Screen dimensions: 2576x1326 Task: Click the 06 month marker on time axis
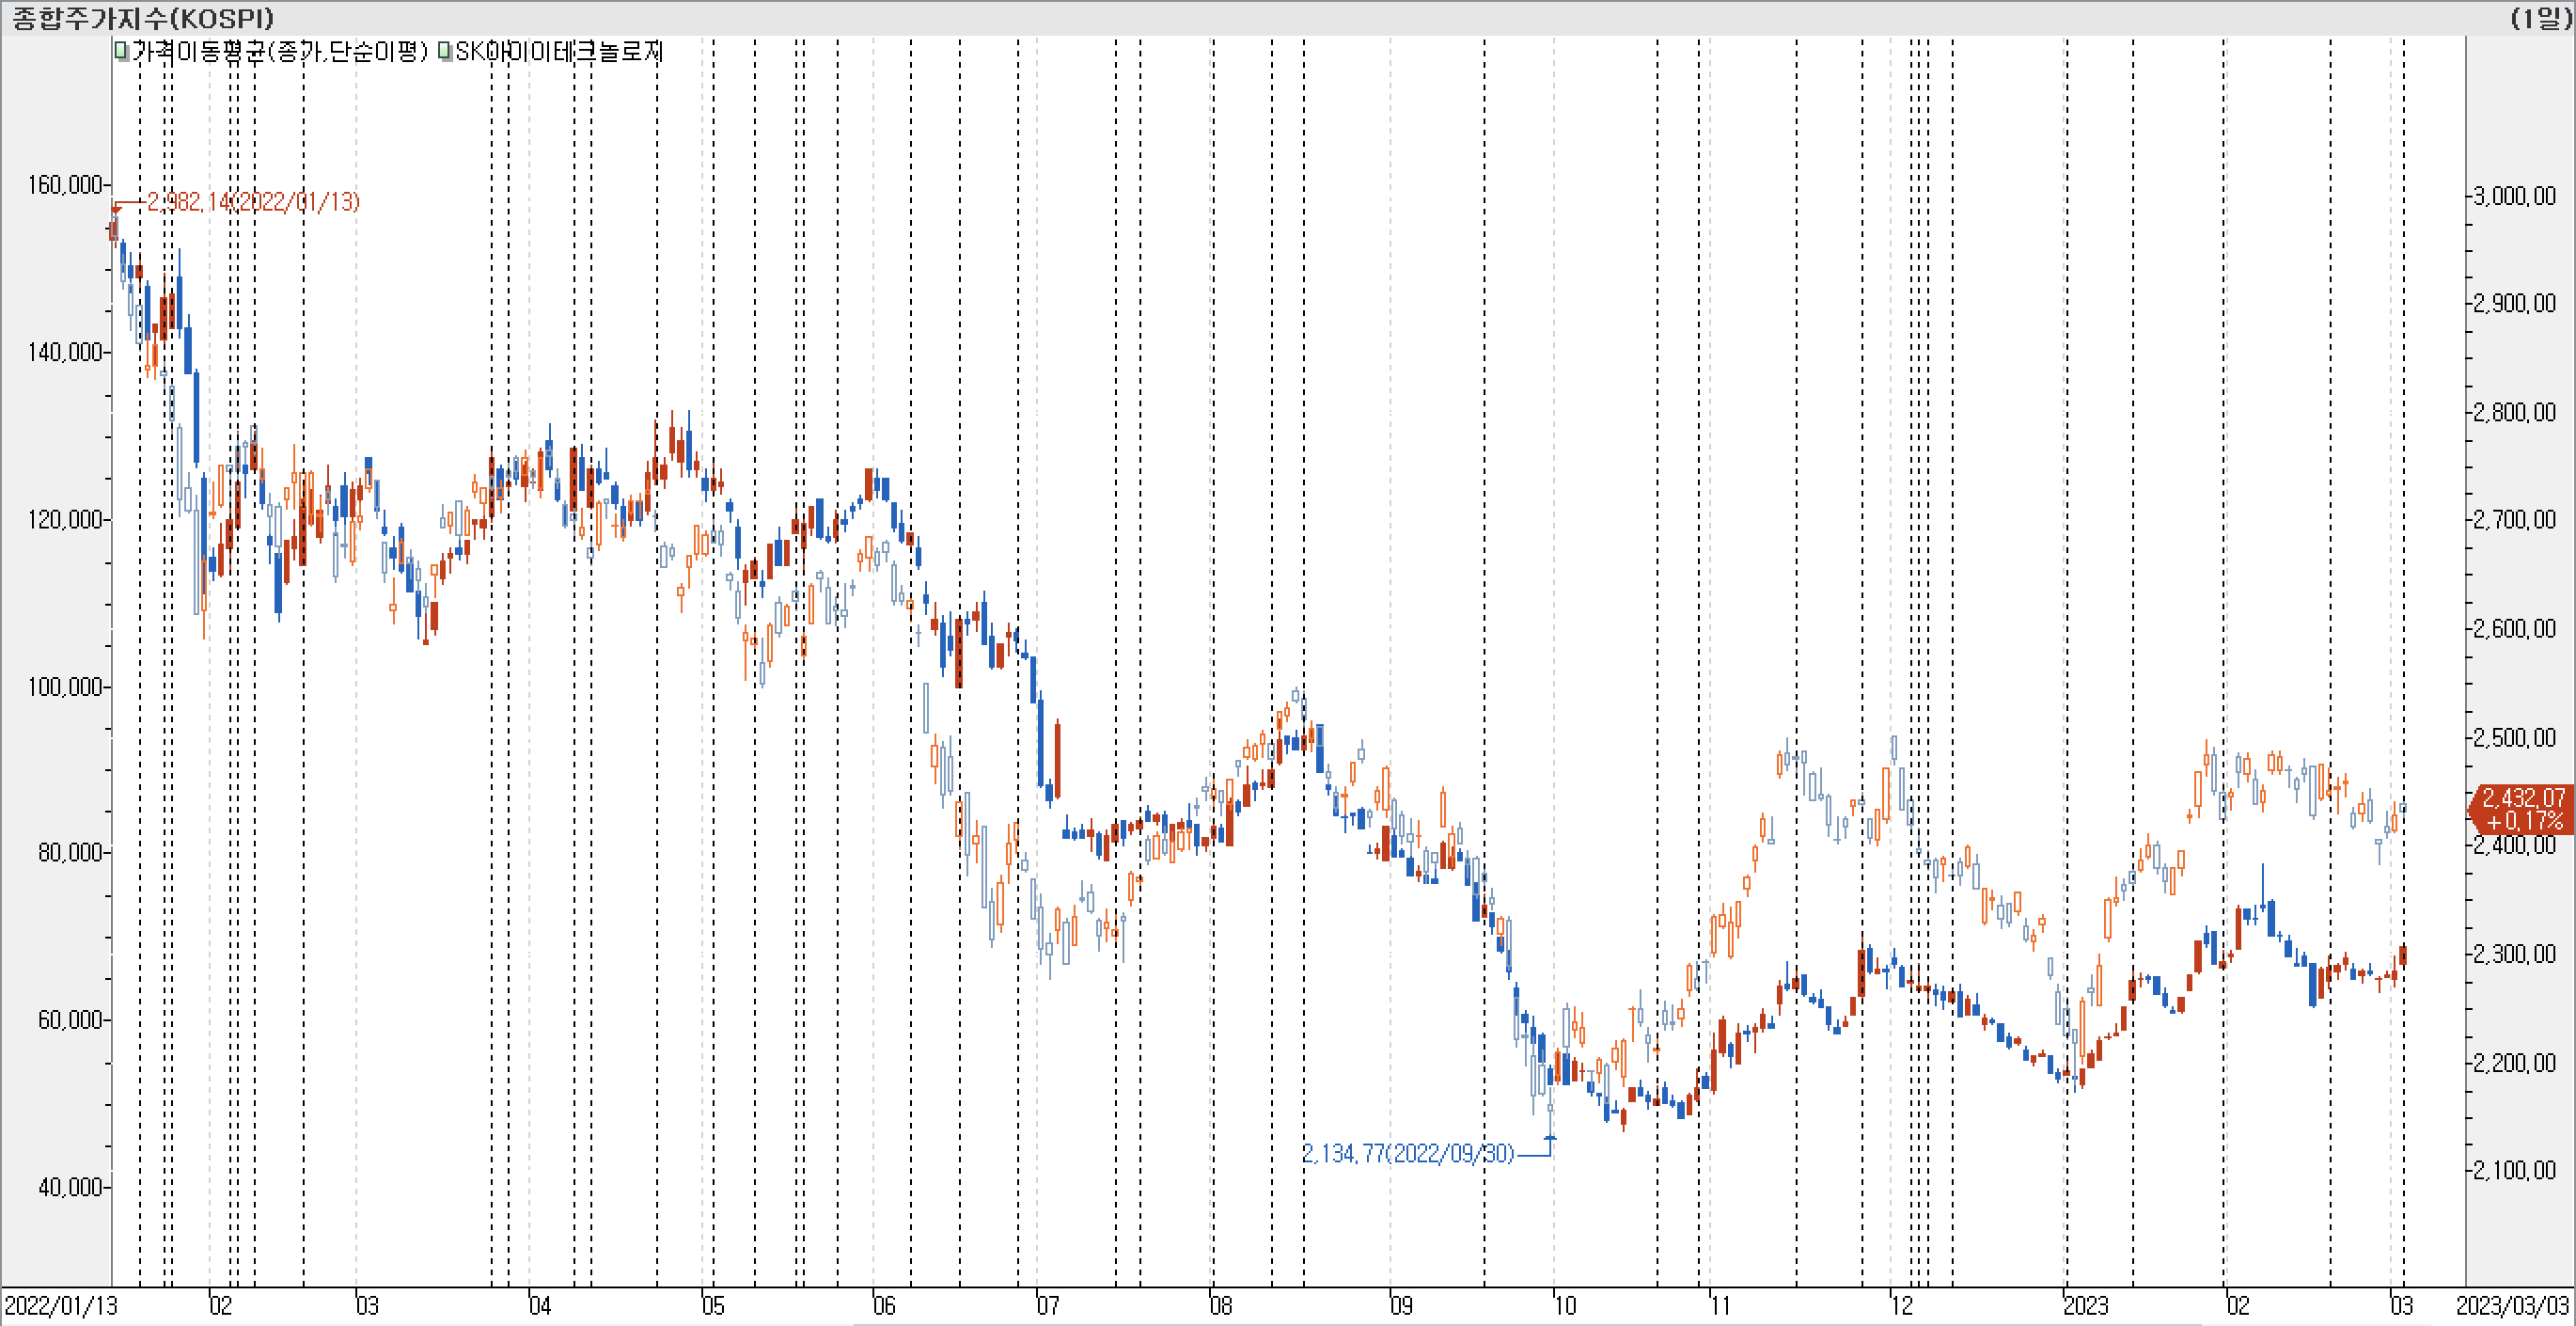click(884, 1305)
